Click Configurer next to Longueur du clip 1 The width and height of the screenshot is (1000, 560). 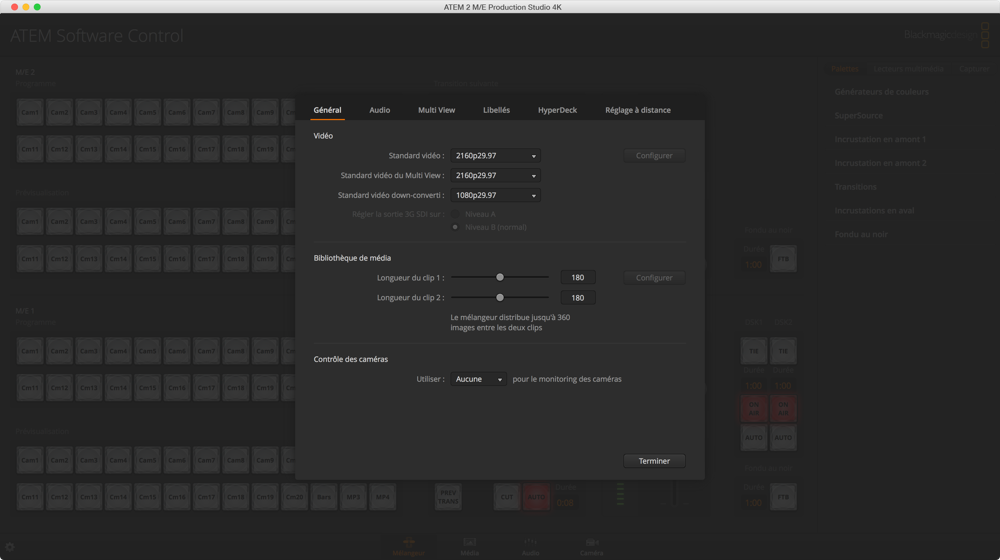(654, 277)
